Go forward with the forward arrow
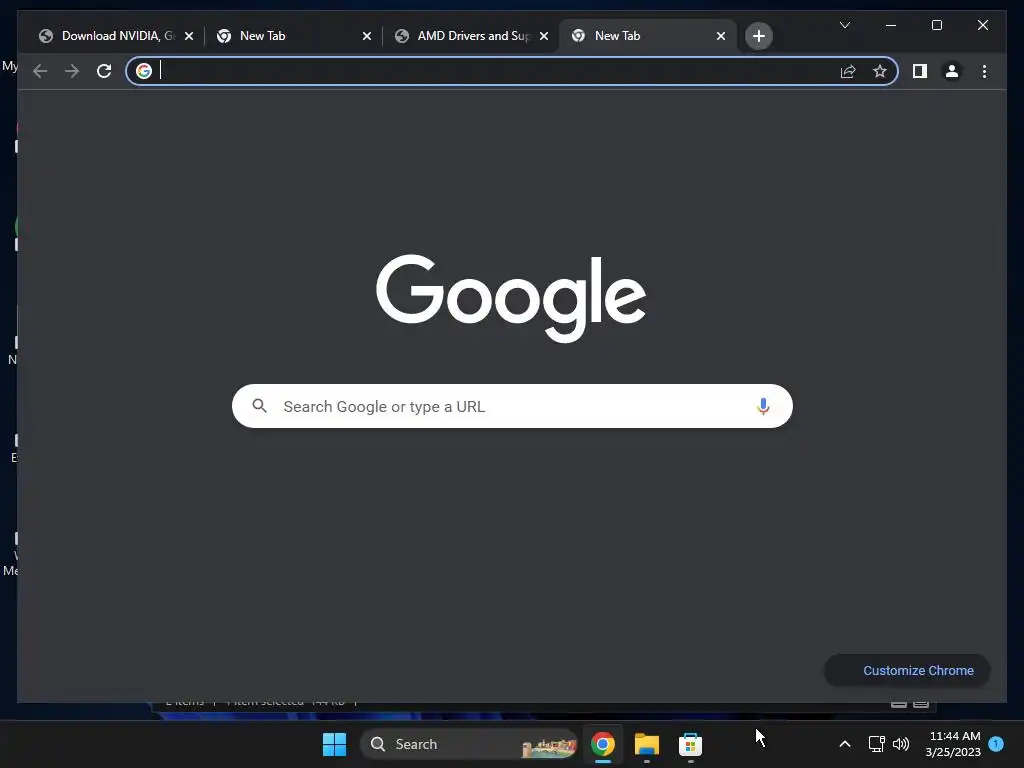The image size is (1024, 768). pos(72,71)
